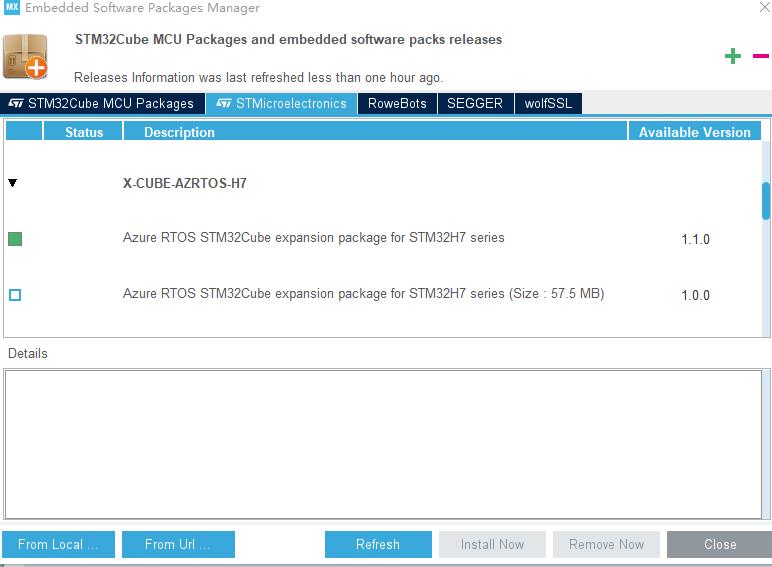
Task: Switch to STM32Cube MCU Packages tab
Action: (102, 103)
